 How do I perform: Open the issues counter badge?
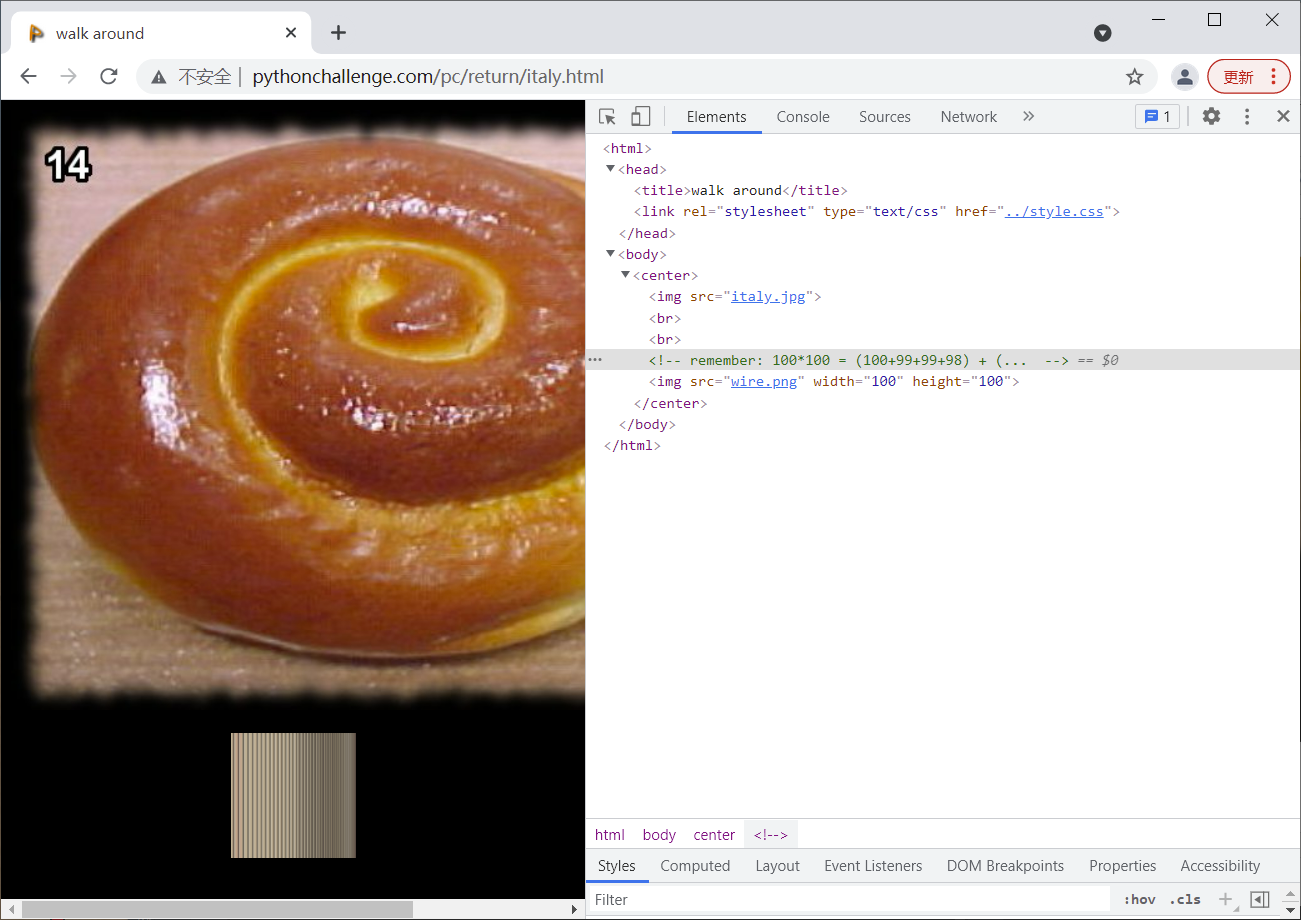(x=1157, y=117)
